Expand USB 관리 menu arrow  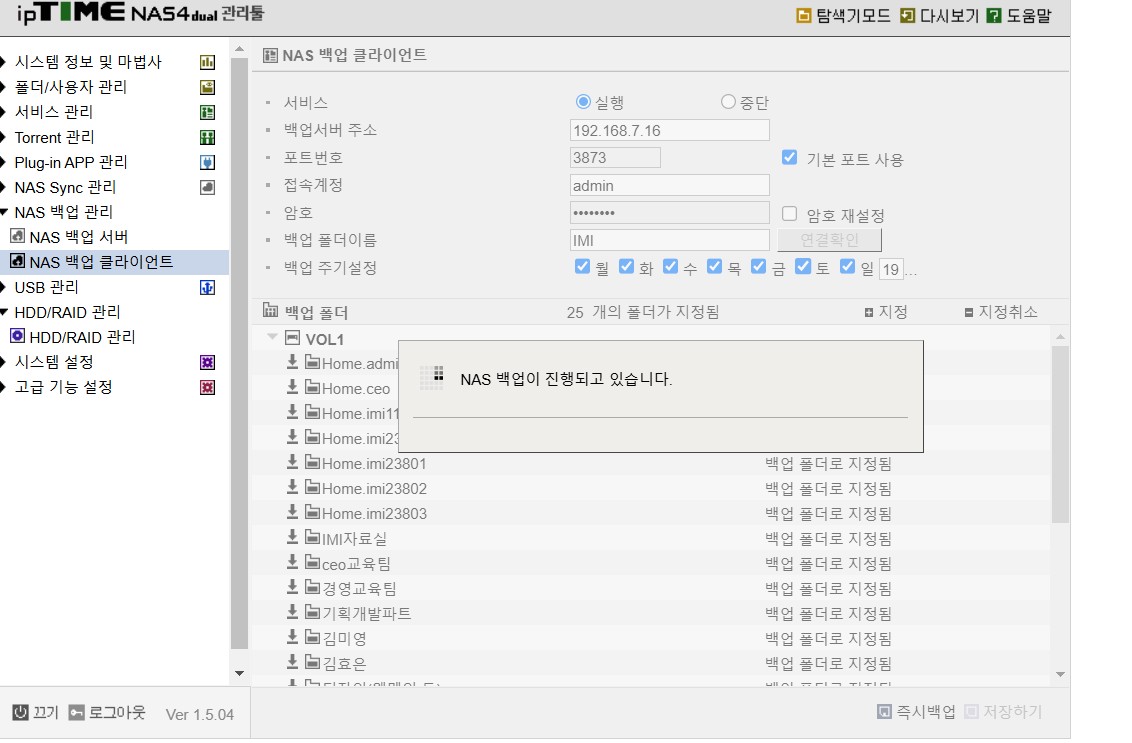pyautogui.click(x=4, y=287)
